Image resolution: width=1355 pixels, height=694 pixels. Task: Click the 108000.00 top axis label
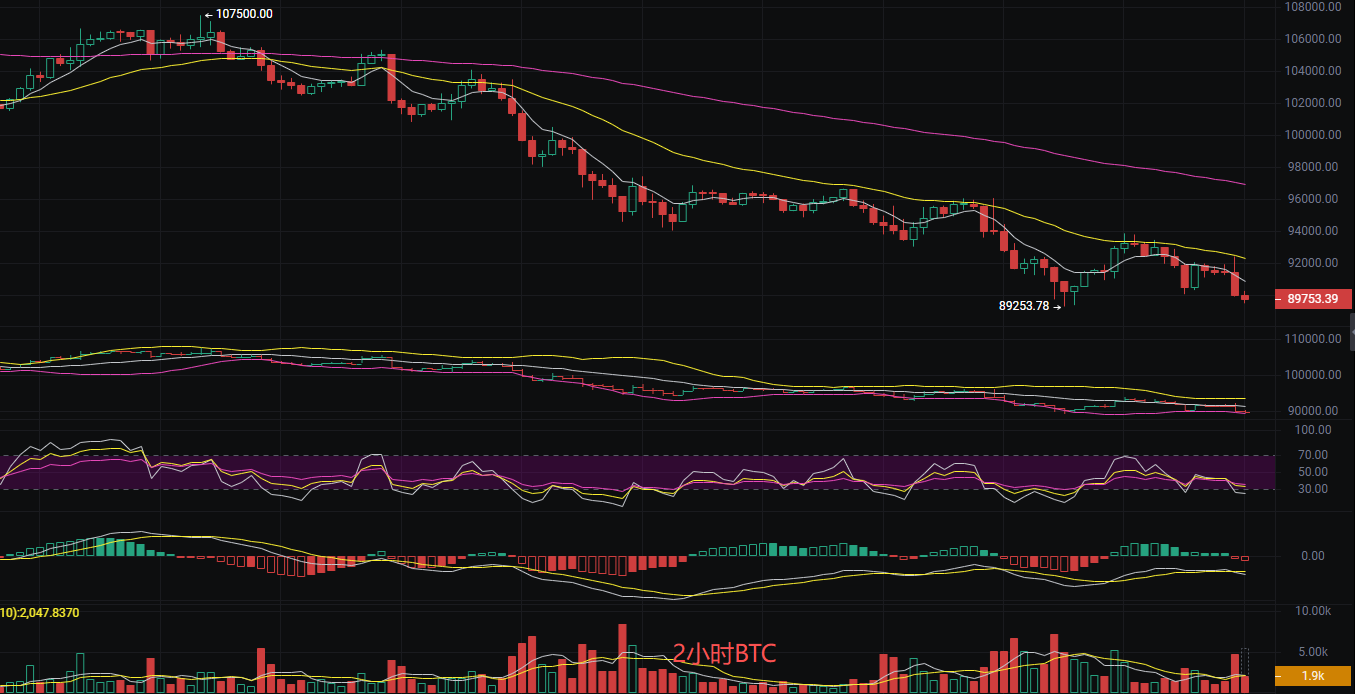point(1311,7)
